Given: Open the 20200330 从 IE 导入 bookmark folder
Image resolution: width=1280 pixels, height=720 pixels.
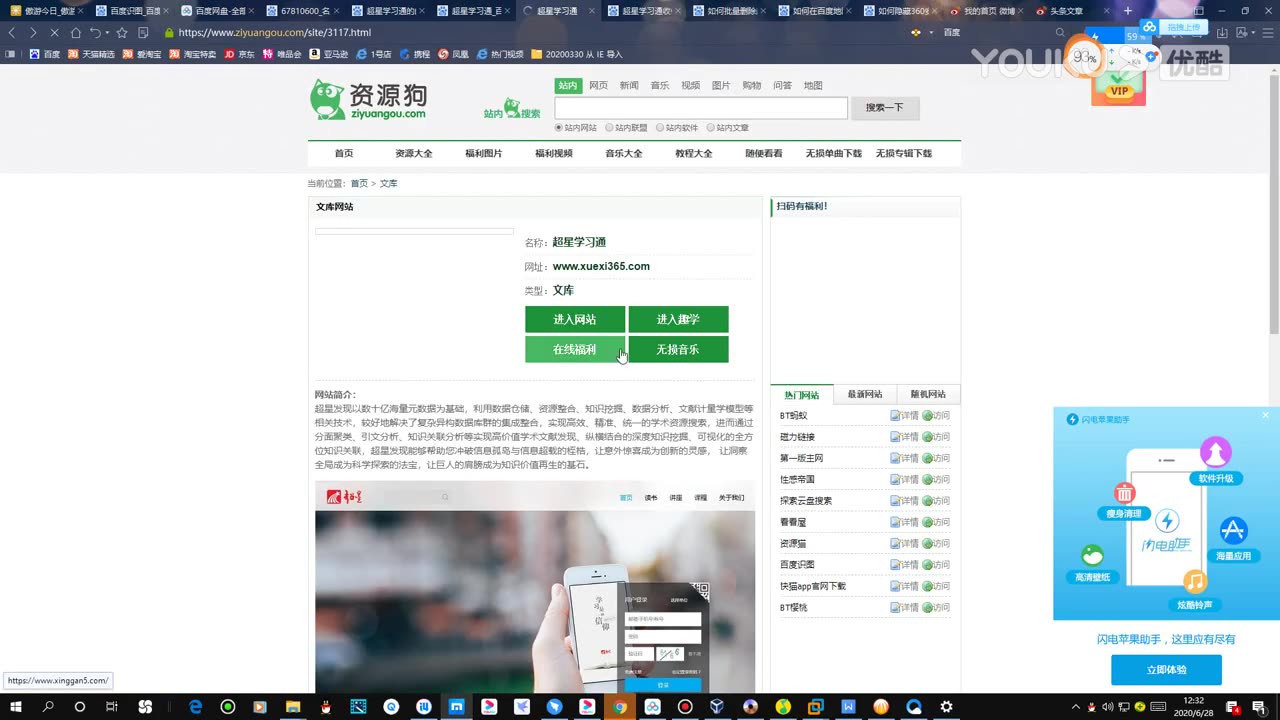Looking at the screenshot, I should point(577,54).
